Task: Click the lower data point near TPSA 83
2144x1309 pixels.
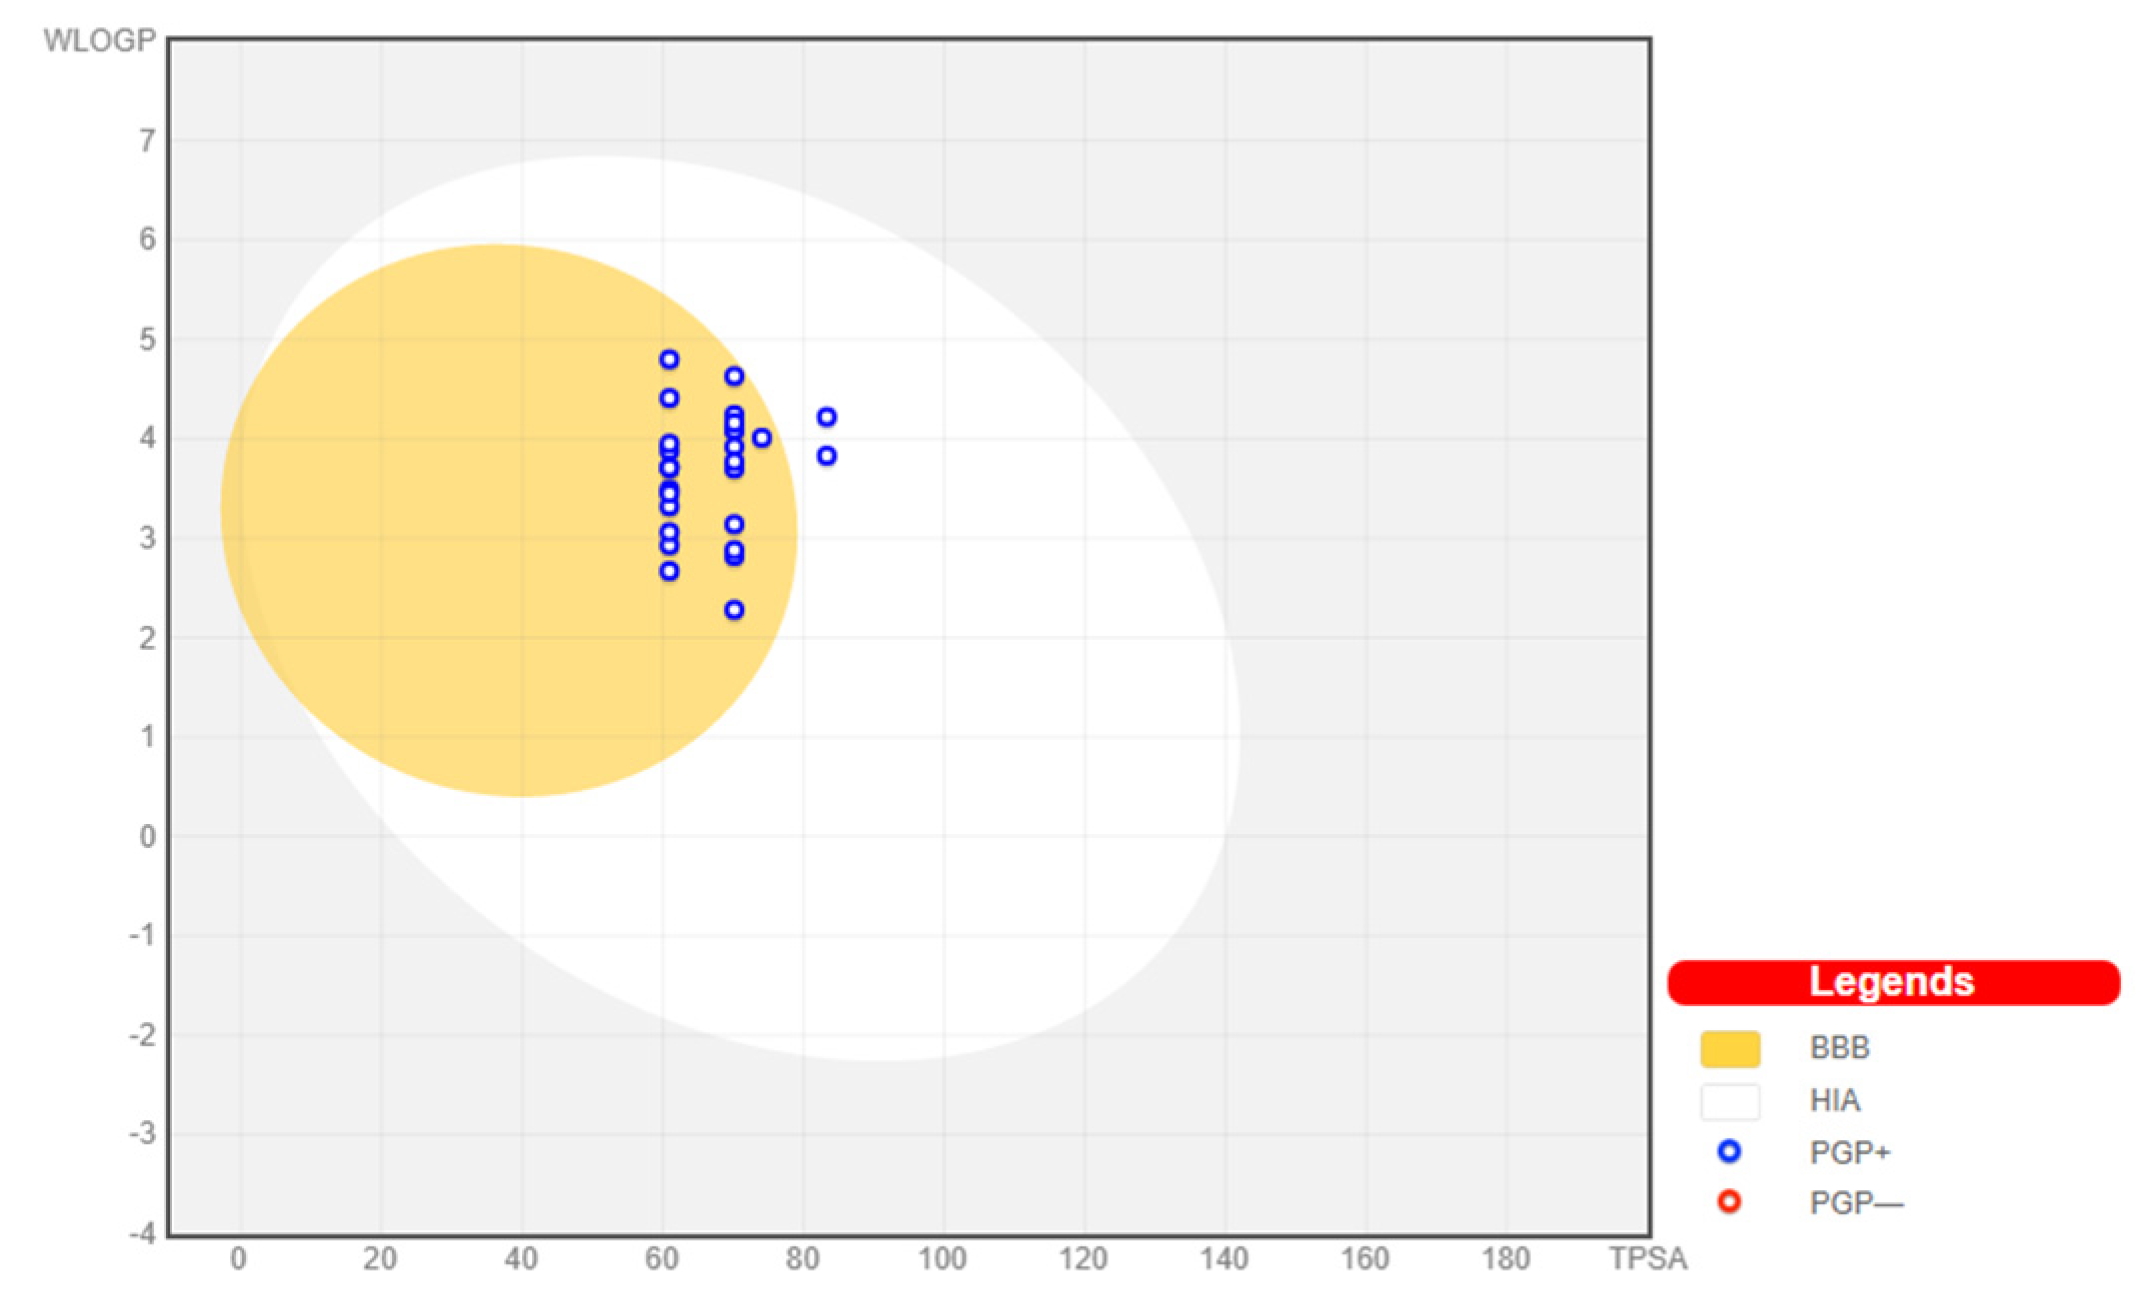Action: pyautogui.click(x=826, y=456)
